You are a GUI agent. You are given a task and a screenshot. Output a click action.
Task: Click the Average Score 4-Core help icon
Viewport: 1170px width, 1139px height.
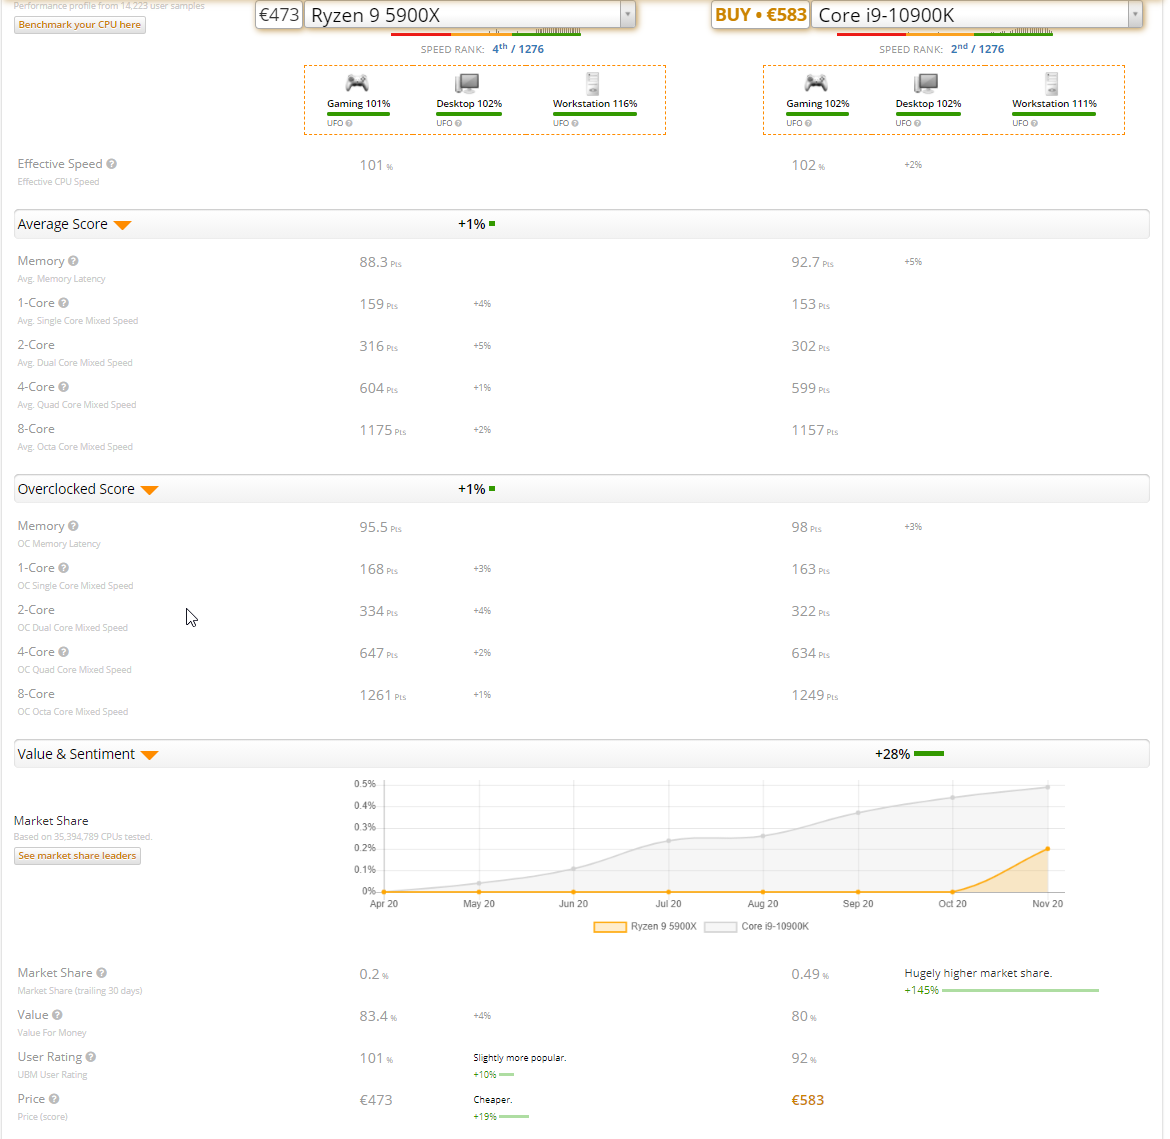63,387
